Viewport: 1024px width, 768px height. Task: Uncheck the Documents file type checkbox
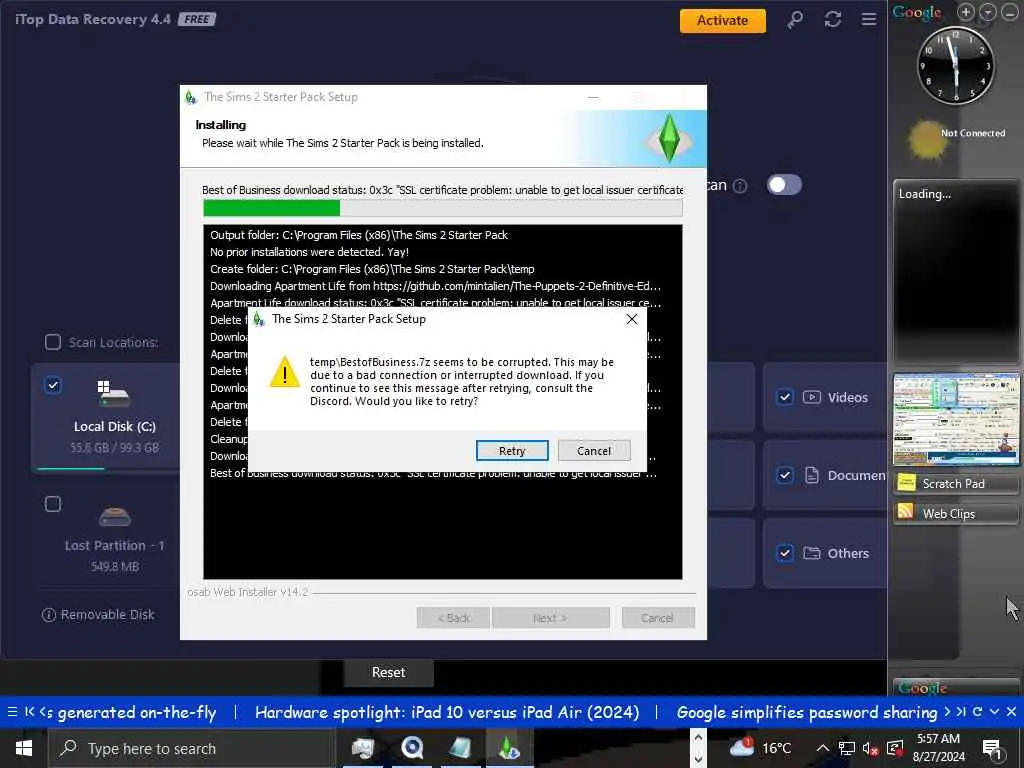click(x=785, y=475)
